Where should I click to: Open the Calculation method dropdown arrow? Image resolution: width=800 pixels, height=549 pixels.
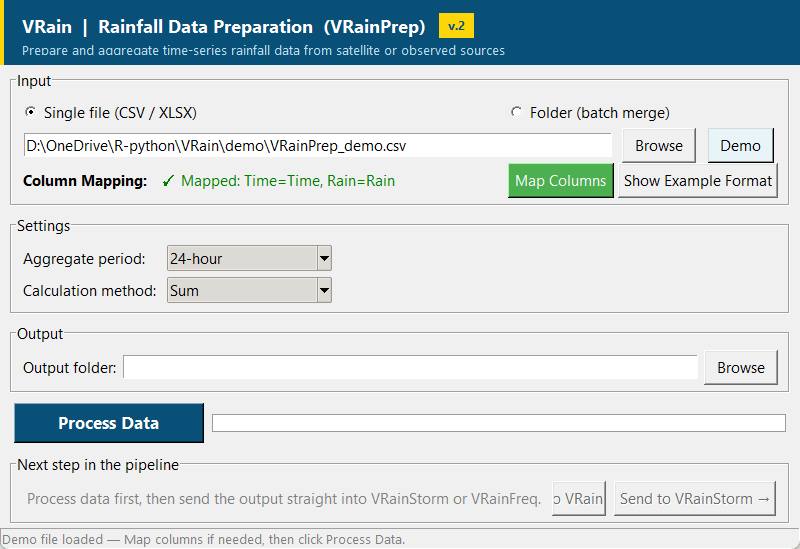pyautogui.click(x=324, y=290)
